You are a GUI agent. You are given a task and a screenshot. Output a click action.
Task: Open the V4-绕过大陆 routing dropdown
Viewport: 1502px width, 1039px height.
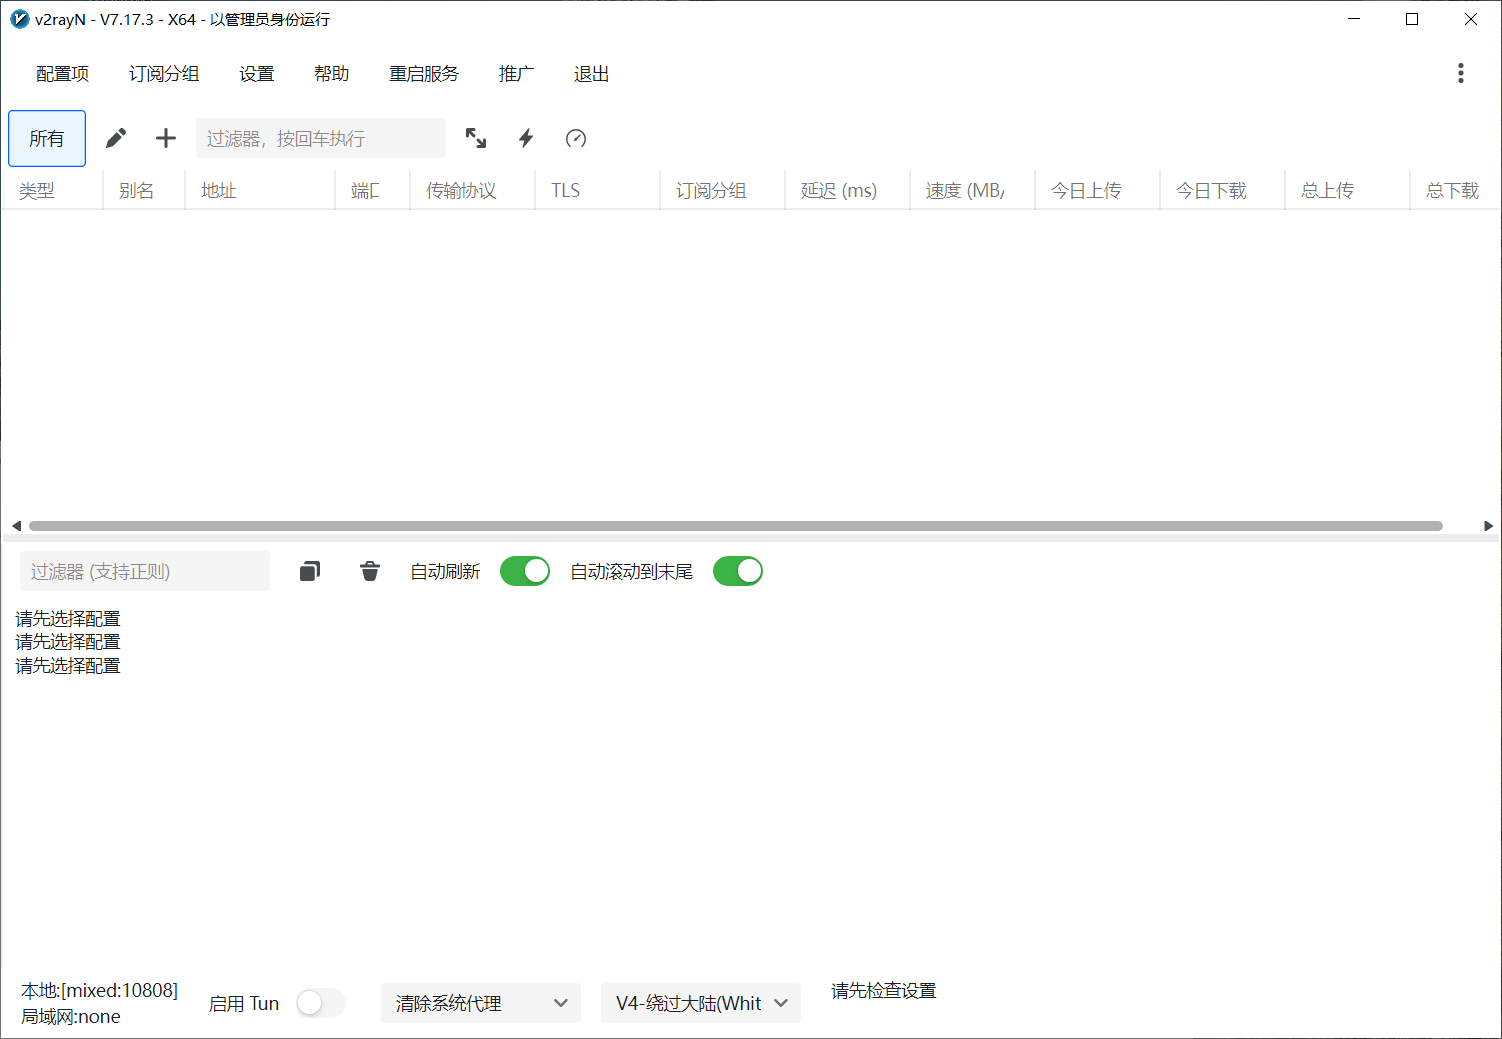click(x=701, y=1003)
